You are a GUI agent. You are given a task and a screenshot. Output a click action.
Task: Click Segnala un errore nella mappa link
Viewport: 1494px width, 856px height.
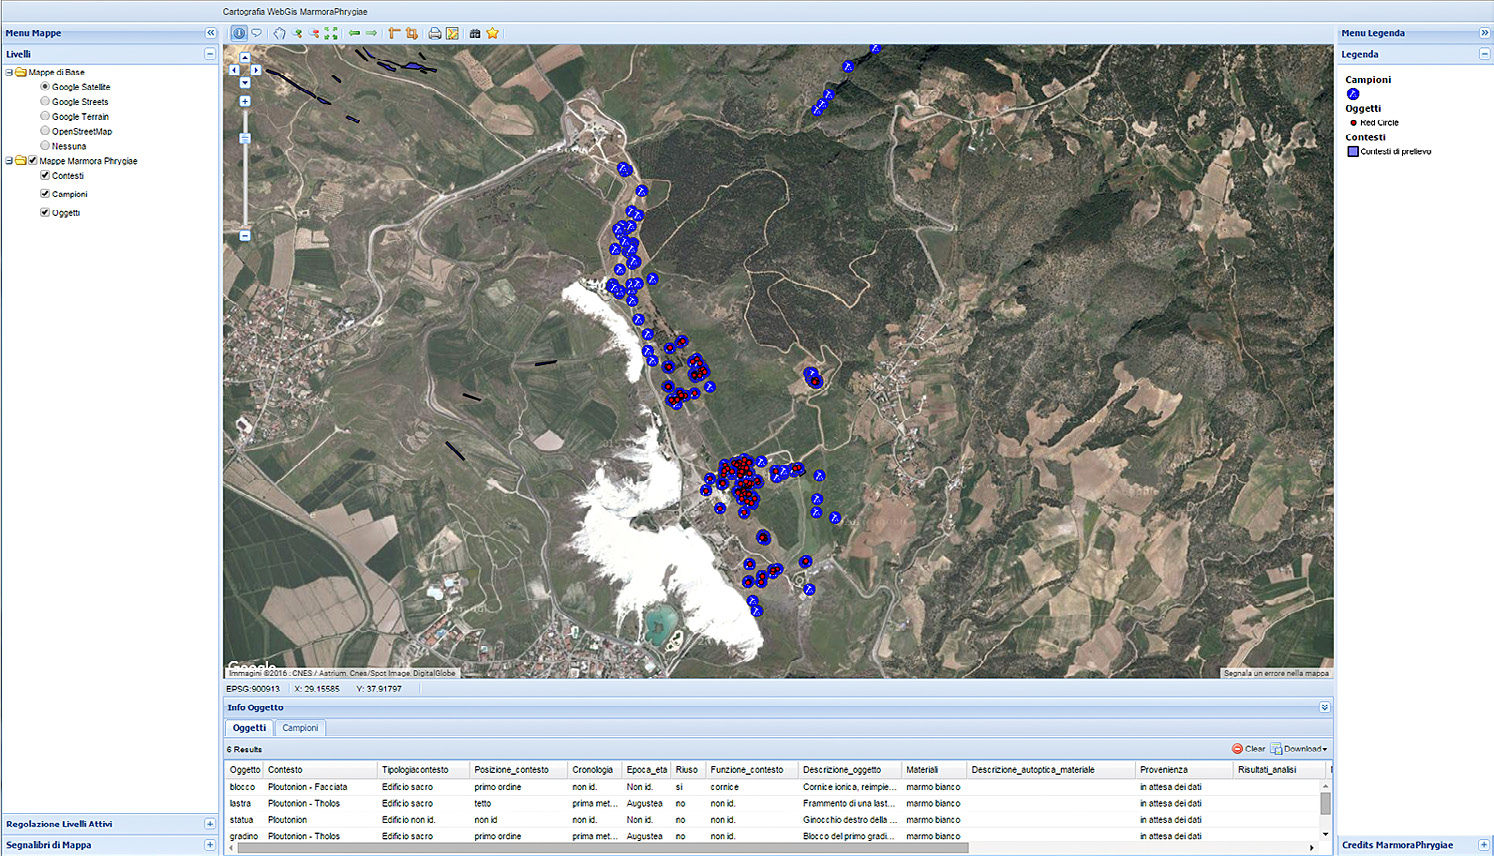click(x=1276, y=673)
